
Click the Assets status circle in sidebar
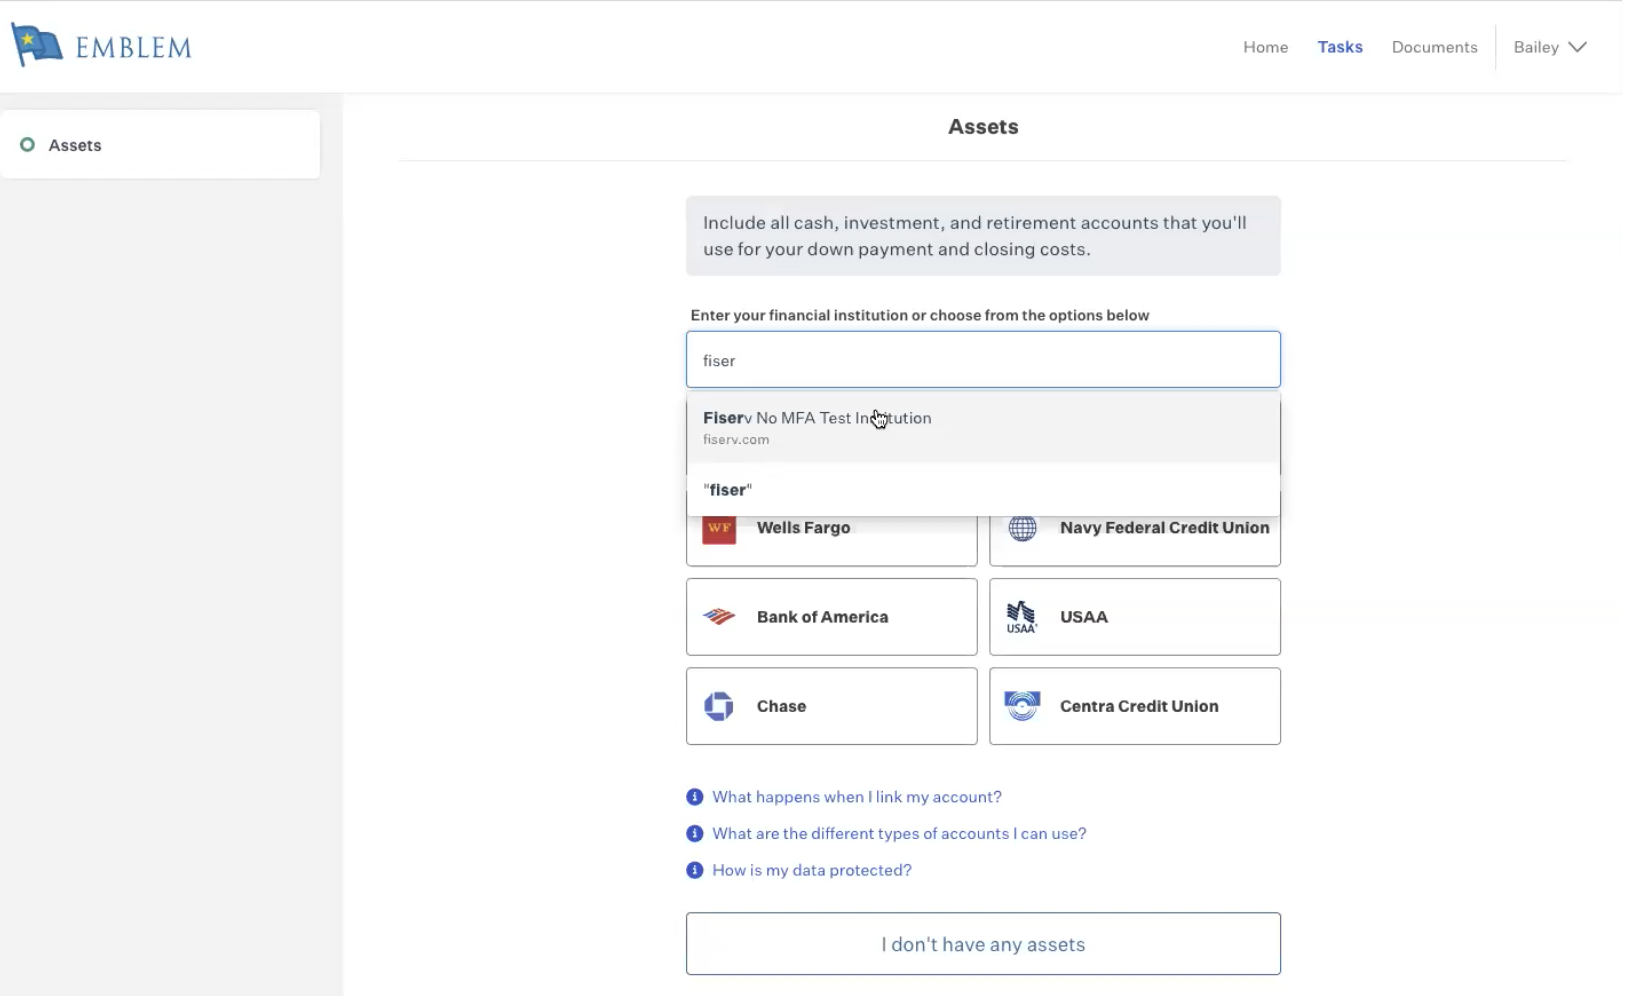[28, 145]
